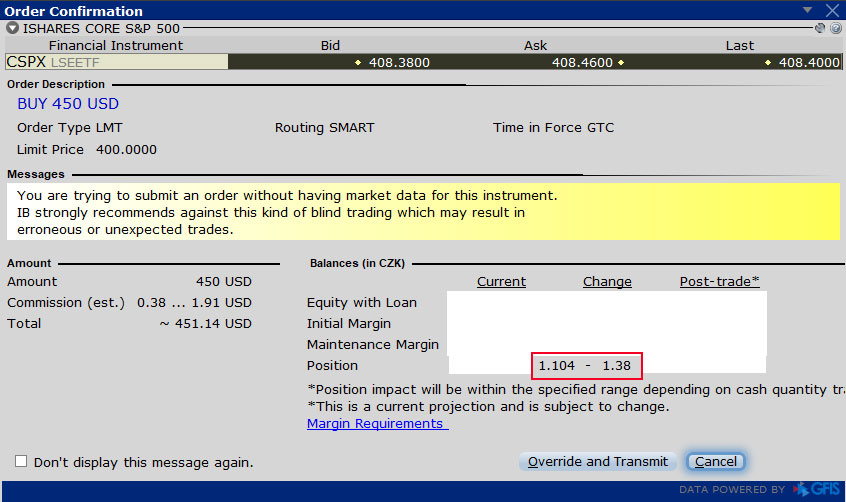Click the Current column header
The image size is (846, 502).
pos(501,282)
